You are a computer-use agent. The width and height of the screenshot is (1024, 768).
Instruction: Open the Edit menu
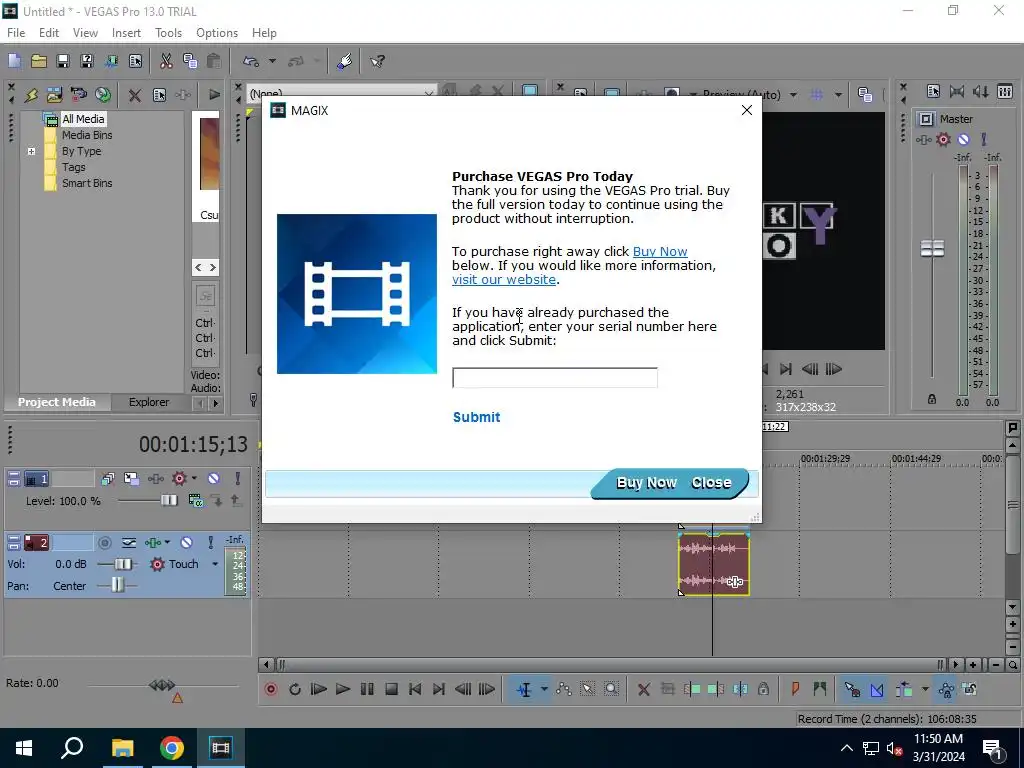(48, 33)
